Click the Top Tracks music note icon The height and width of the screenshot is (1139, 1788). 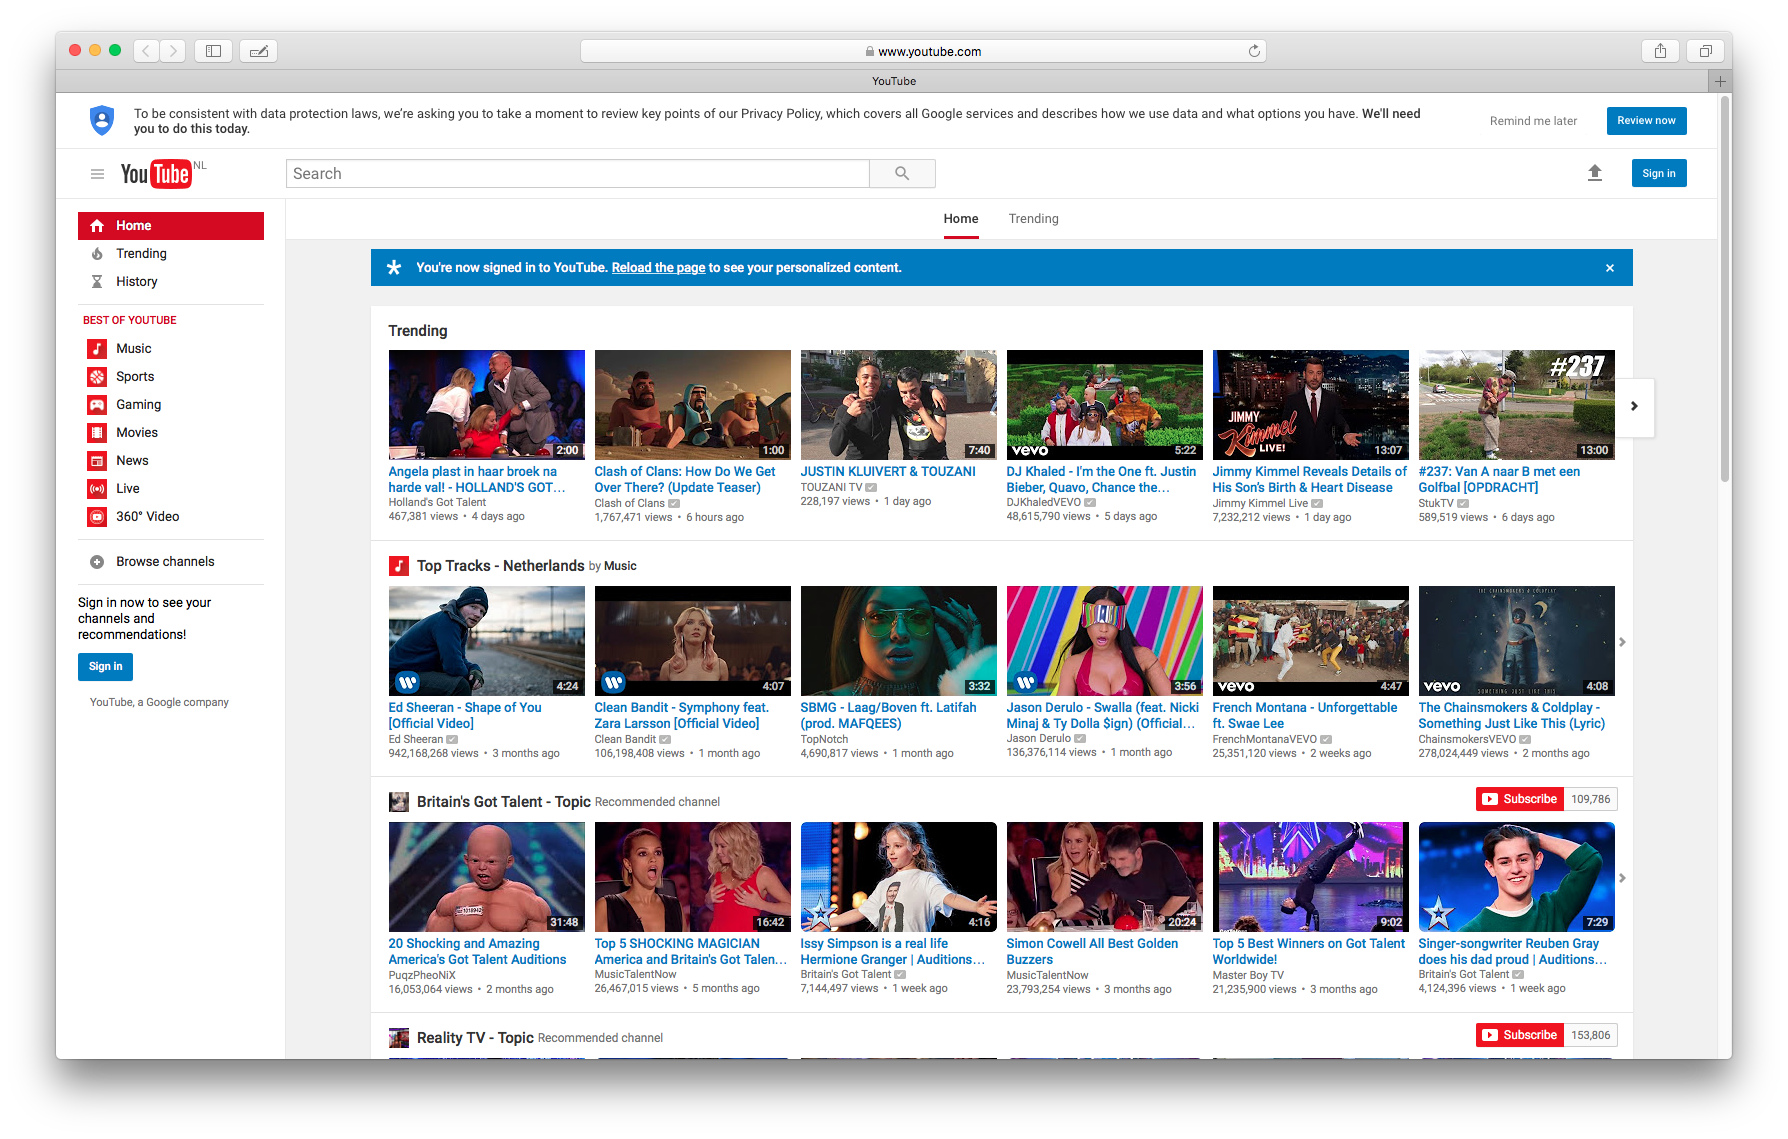pyautogui.click(x=399, y=566)
